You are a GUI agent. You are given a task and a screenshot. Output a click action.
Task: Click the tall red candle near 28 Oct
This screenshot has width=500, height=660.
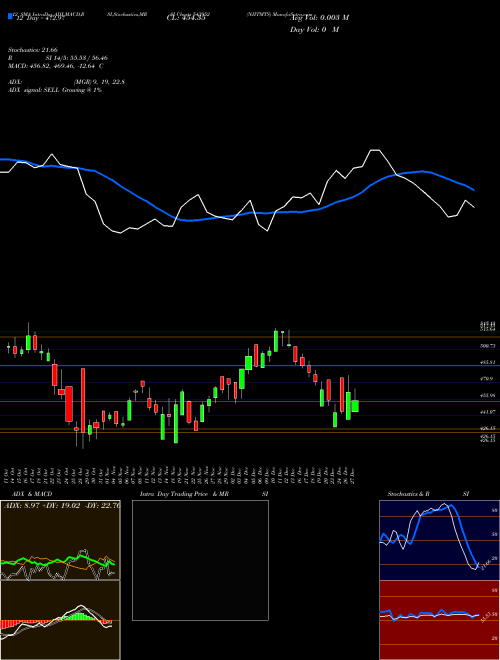pos(83,401)
